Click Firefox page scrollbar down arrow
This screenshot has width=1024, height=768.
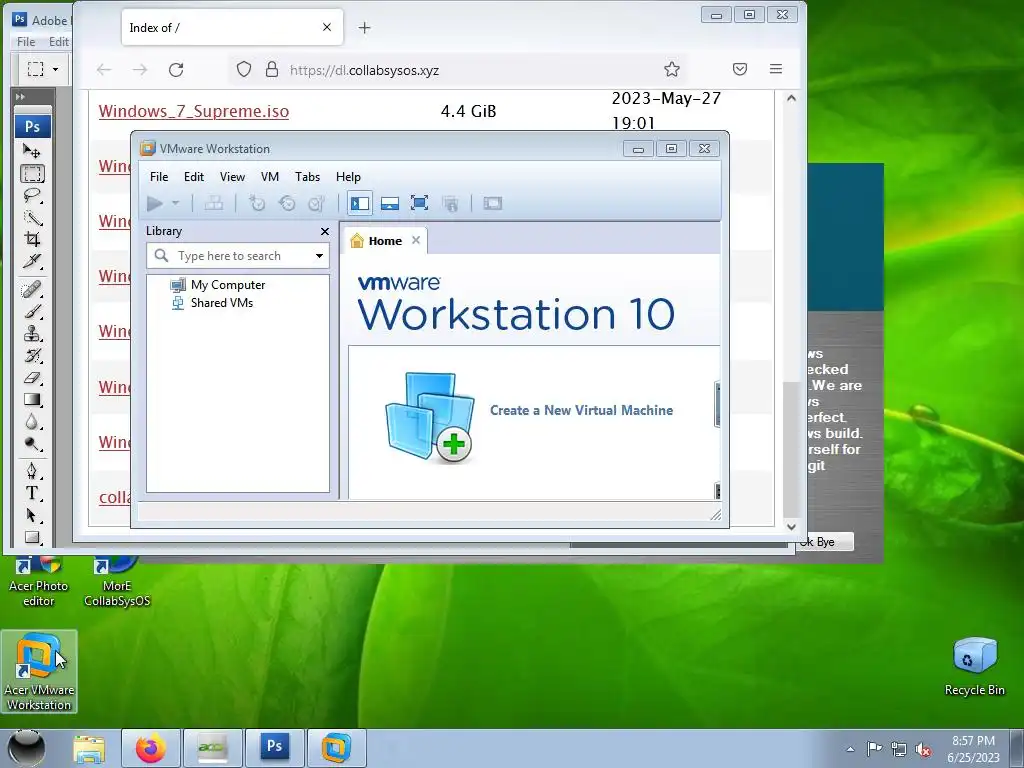[792, 526]
